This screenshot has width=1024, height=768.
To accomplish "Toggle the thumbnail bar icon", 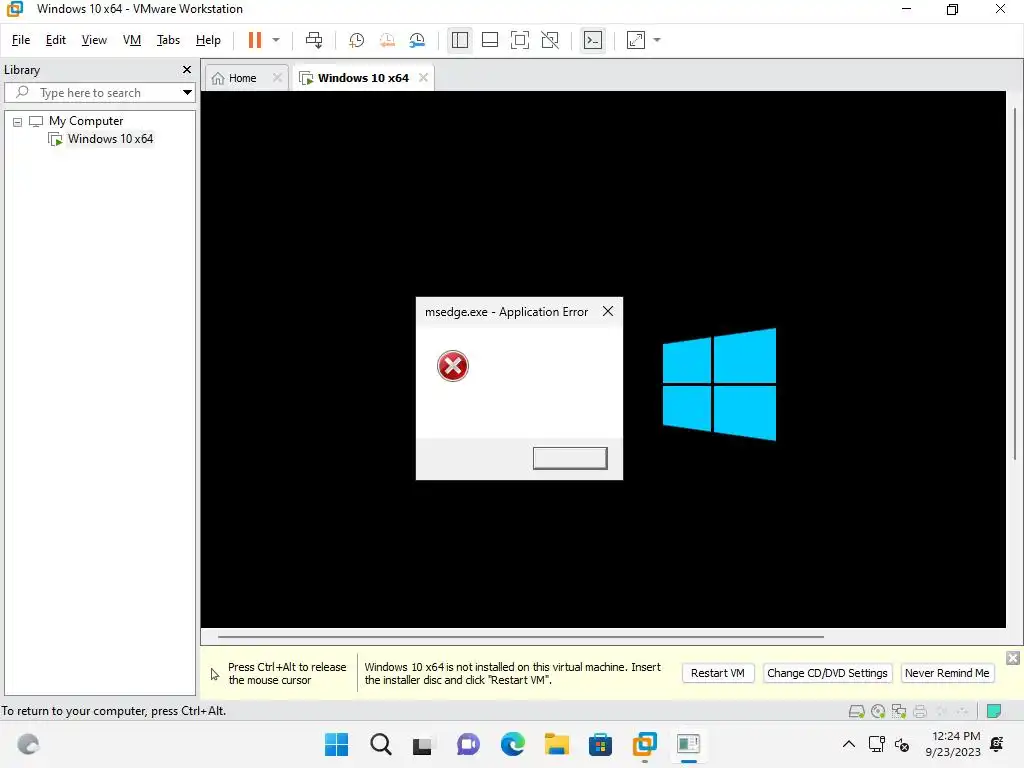I will (x=490, y=40).
